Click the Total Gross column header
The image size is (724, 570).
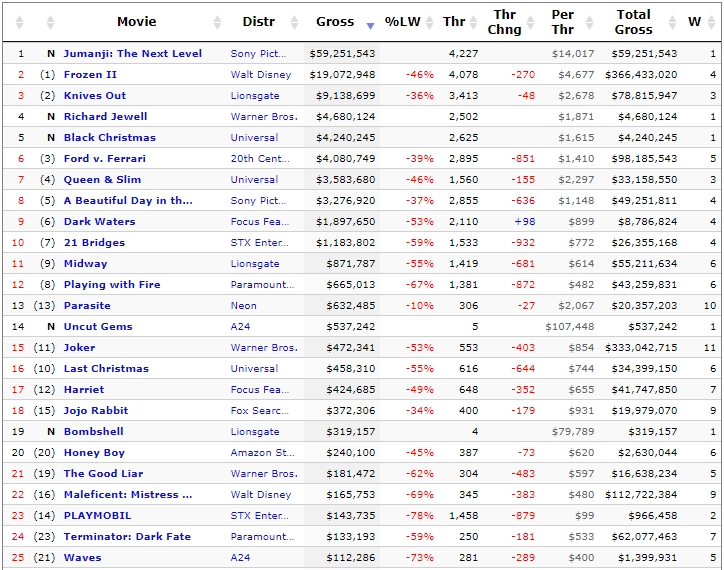(634, 22)
